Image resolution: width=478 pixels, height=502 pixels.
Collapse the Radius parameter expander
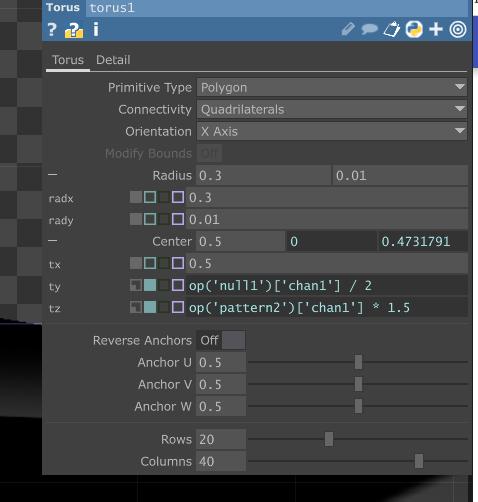point(53,174)
